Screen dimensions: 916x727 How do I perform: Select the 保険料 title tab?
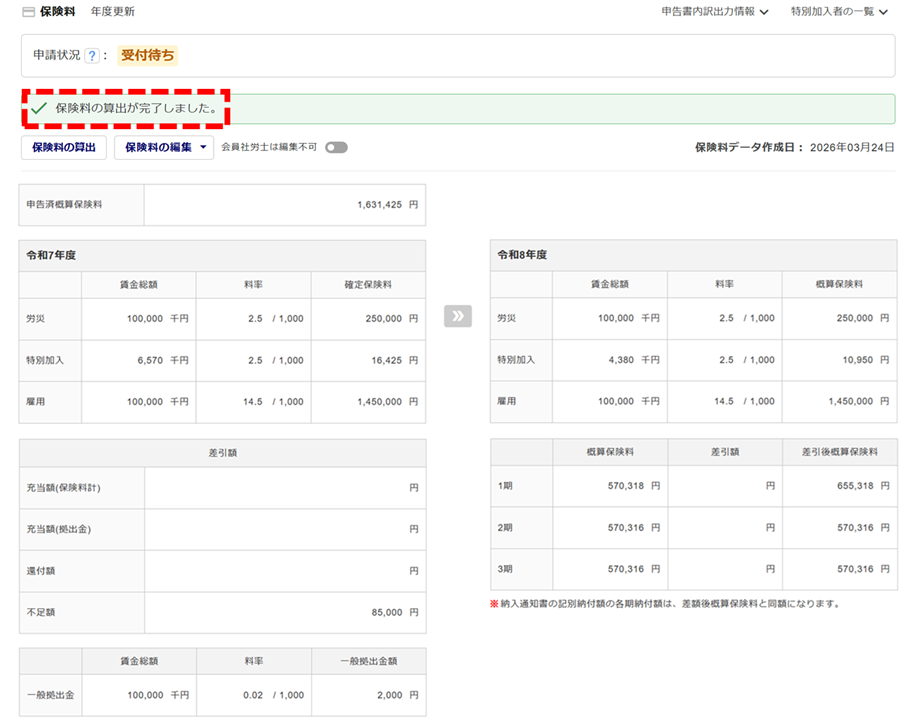coord(58,12)
